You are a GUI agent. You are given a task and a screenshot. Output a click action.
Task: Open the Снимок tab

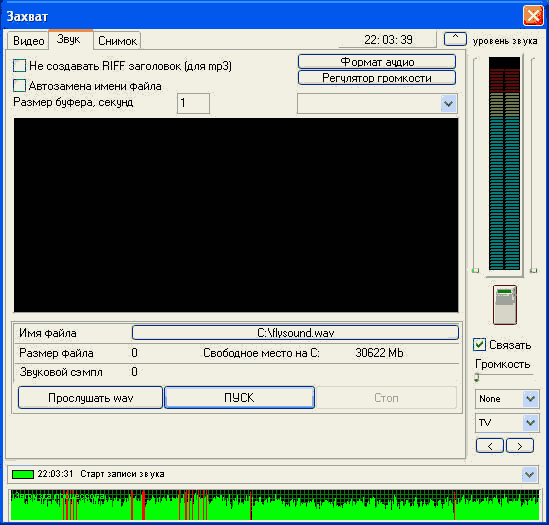click(117, 41)
